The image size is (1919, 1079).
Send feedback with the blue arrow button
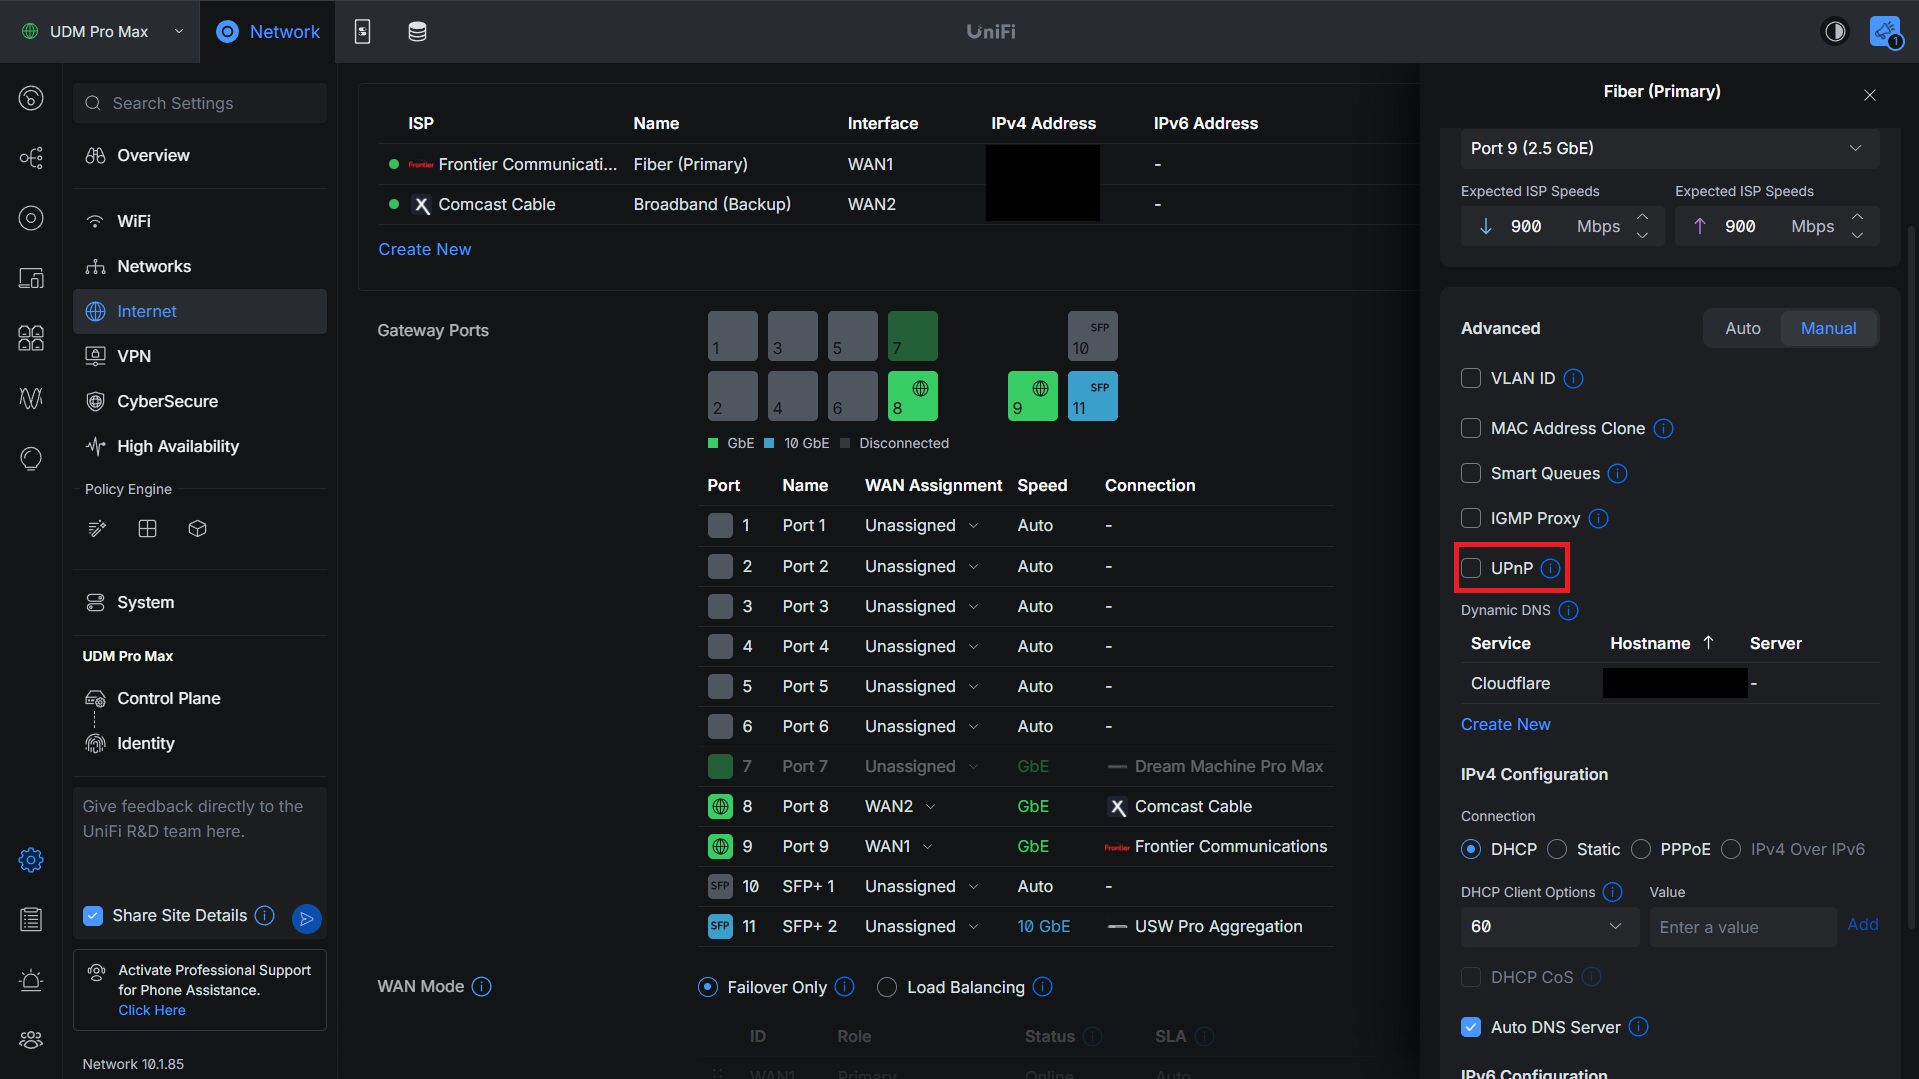307,918
